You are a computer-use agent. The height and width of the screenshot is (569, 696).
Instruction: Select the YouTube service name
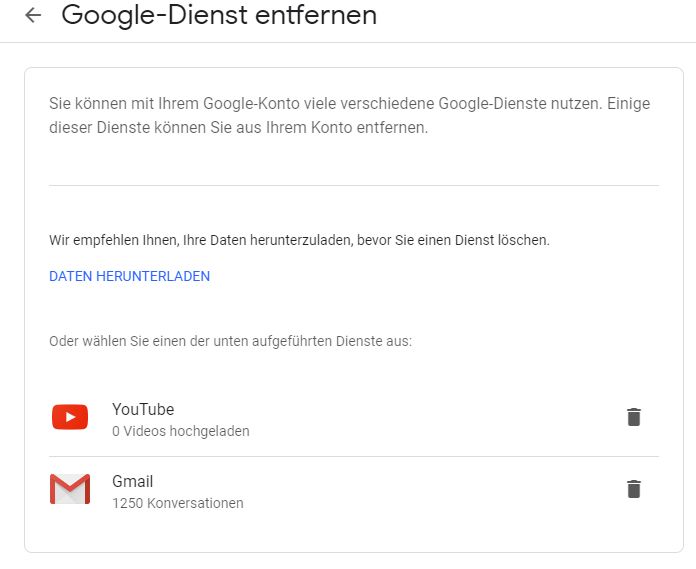click(143, 409)
